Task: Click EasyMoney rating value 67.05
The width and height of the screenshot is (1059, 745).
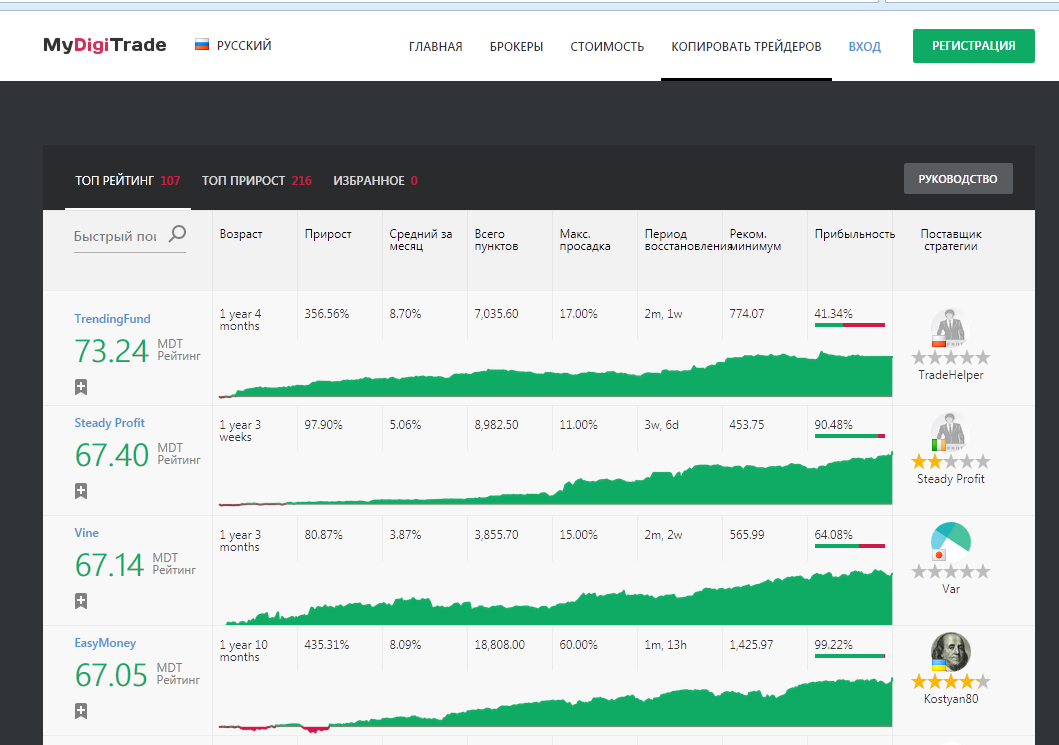Action: point(111,675)
